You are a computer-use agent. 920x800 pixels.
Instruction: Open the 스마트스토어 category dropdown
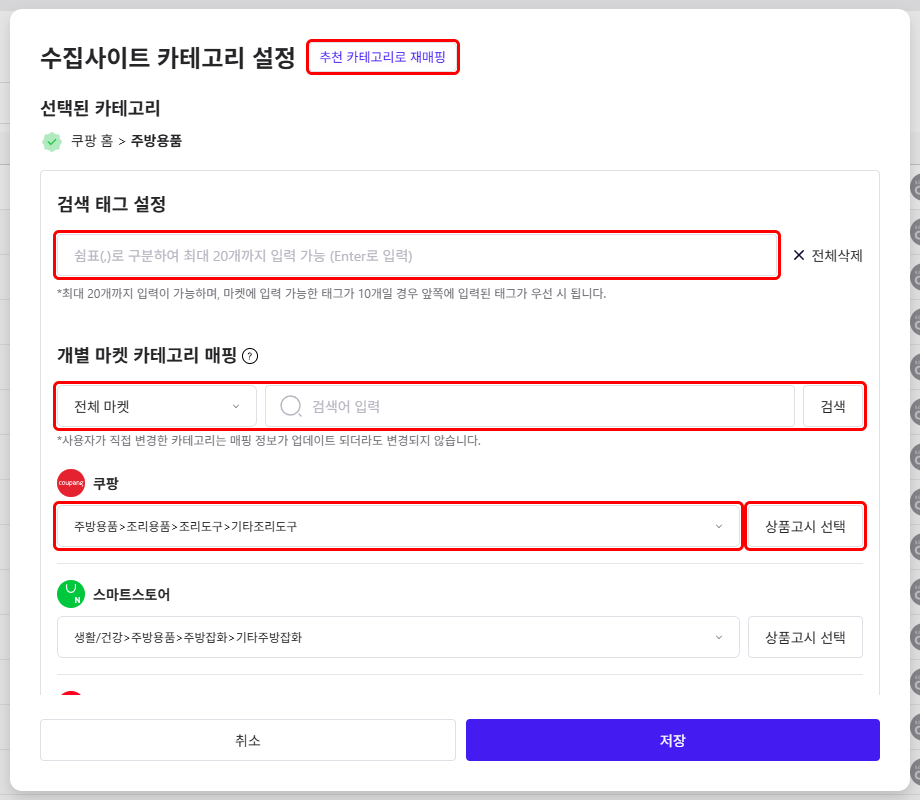coord(398,637)
